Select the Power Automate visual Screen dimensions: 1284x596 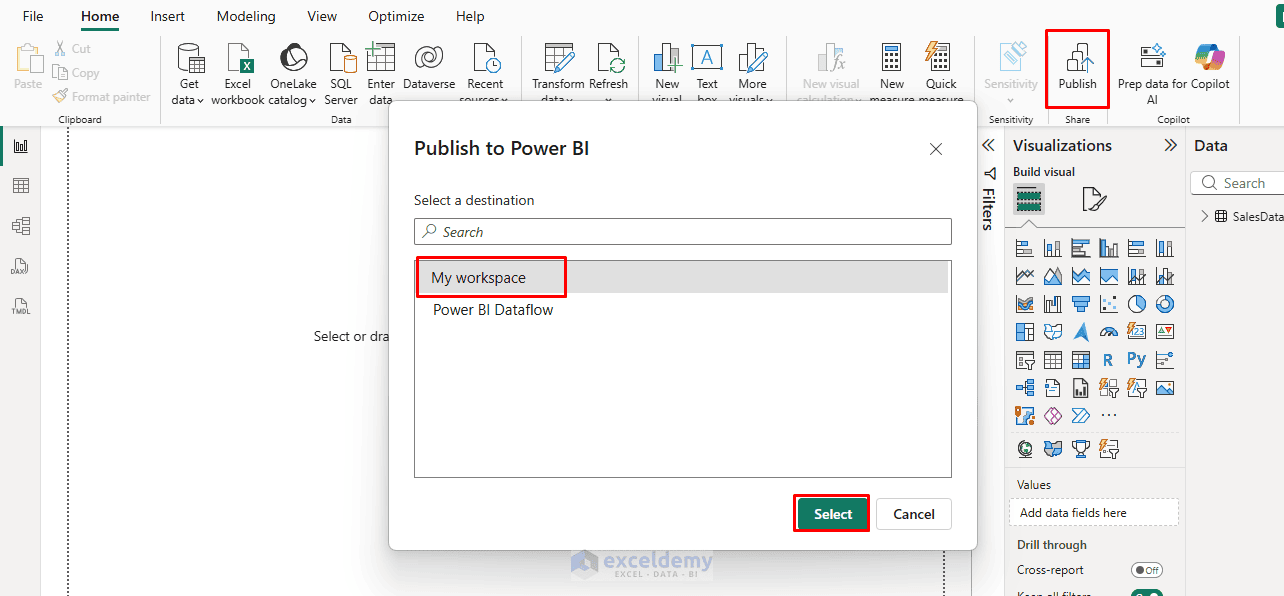pos(1080,416)
